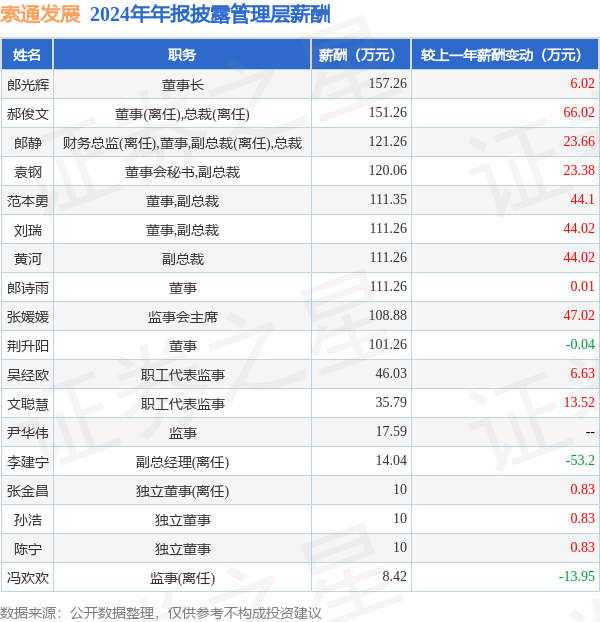
Task: Click the change value 13.52
Action: pyautogui.click(x=579, y=402)
